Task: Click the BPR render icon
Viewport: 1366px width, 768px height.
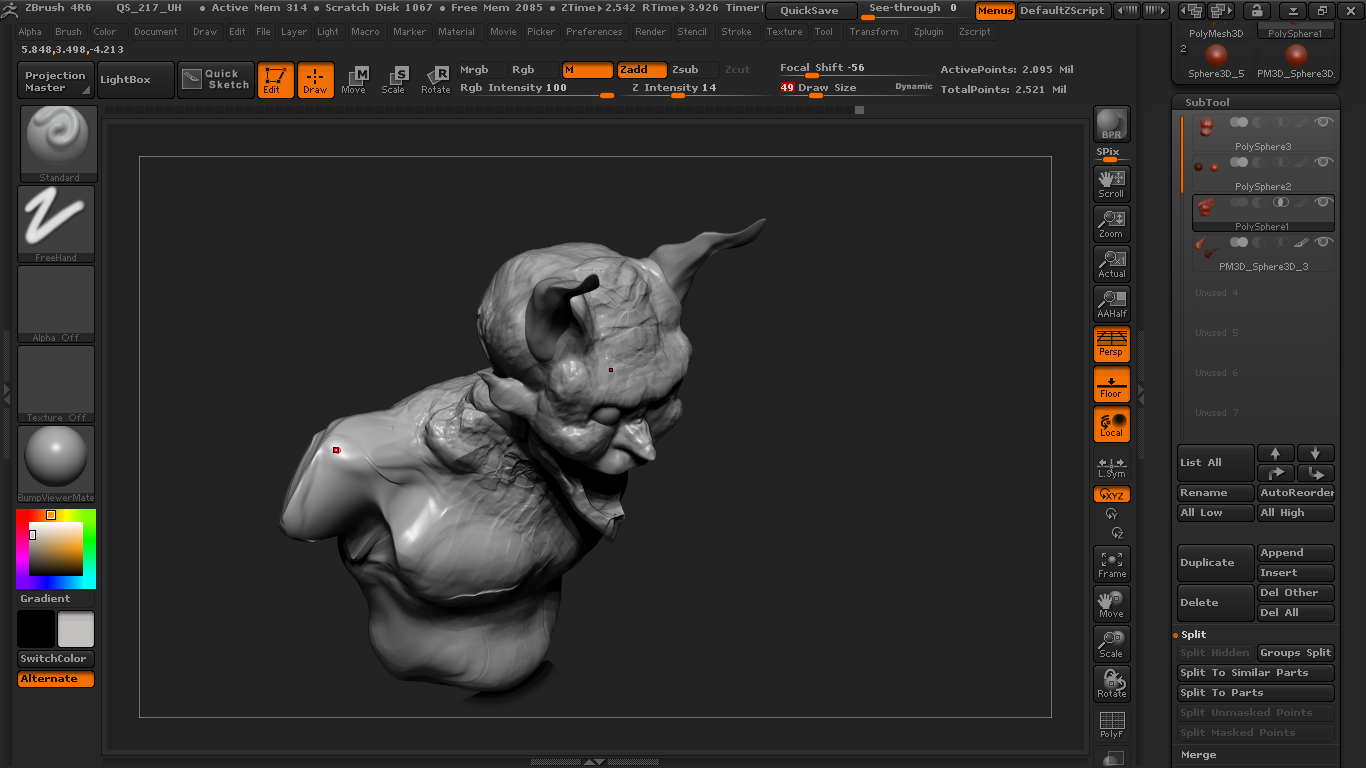Action: pos(1111,124)
